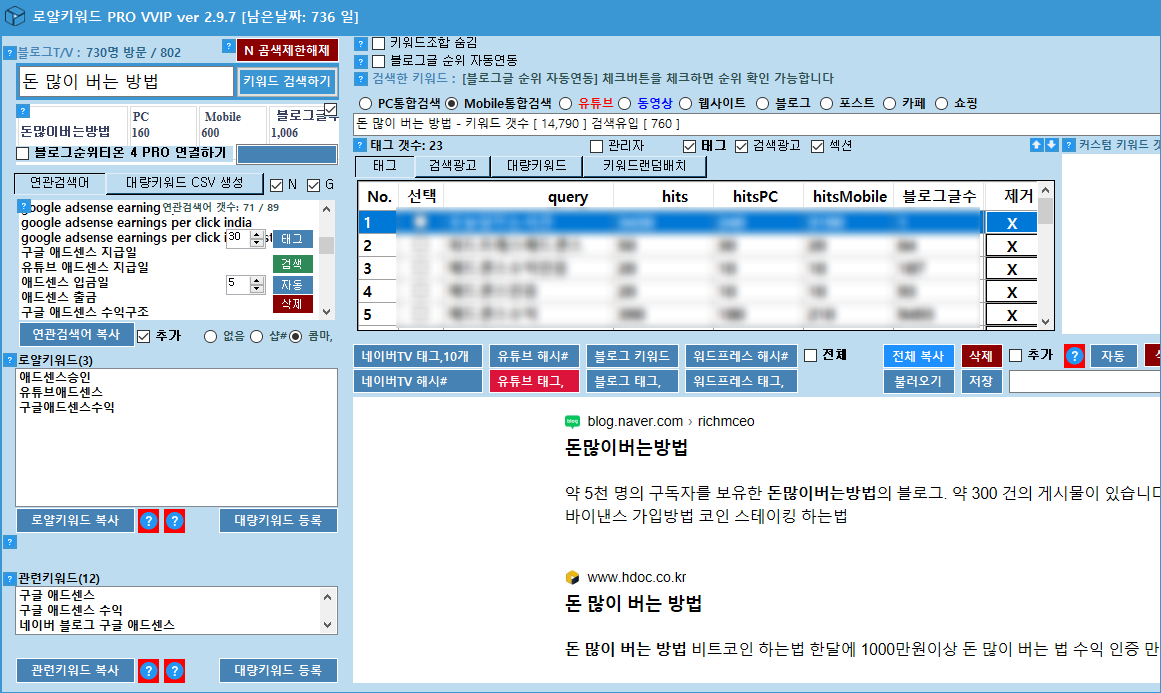The width and height of the screenshot is (1161, 693).
Task: Switch to 대량키워드 CSV 생성 tab
Action: point(184,183)
